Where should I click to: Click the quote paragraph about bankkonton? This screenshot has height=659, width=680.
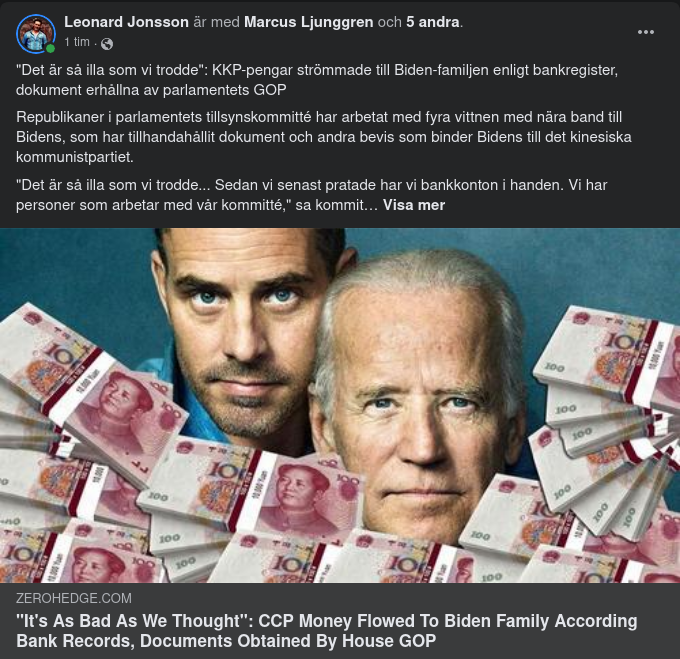point(311,195)
